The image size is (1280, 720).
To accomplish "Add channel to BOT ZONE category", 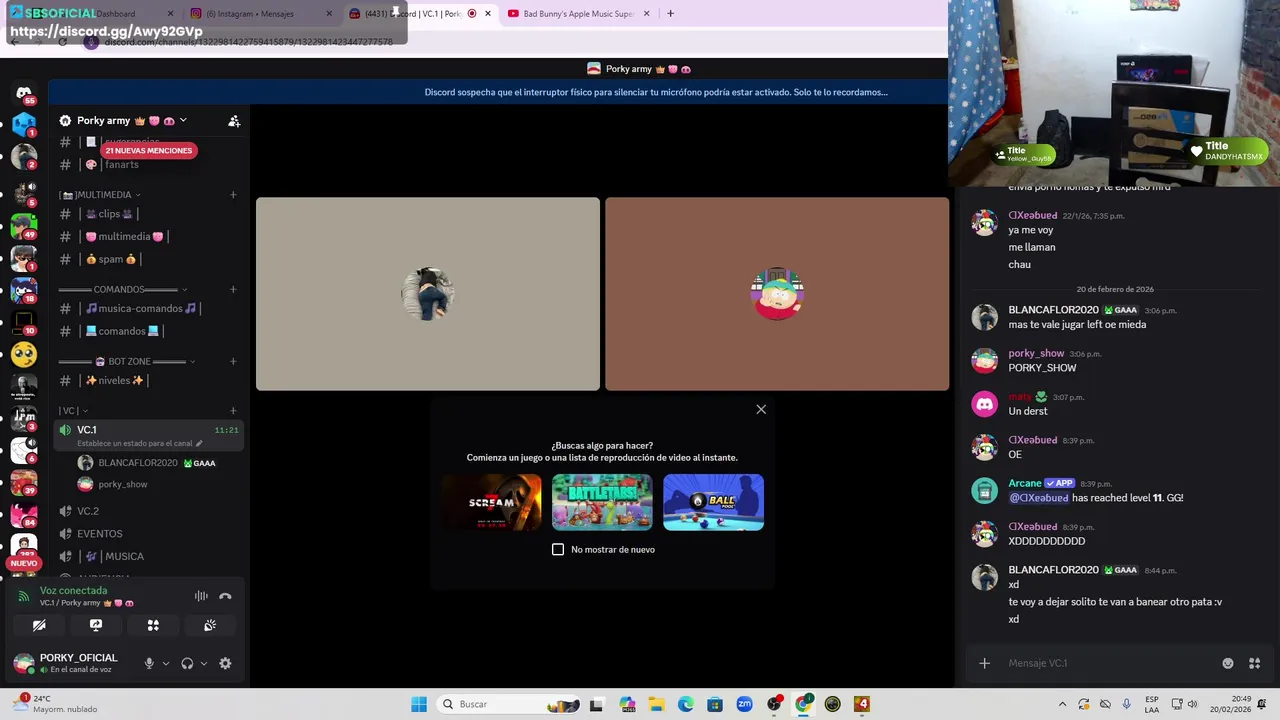I will pos(233,361).
